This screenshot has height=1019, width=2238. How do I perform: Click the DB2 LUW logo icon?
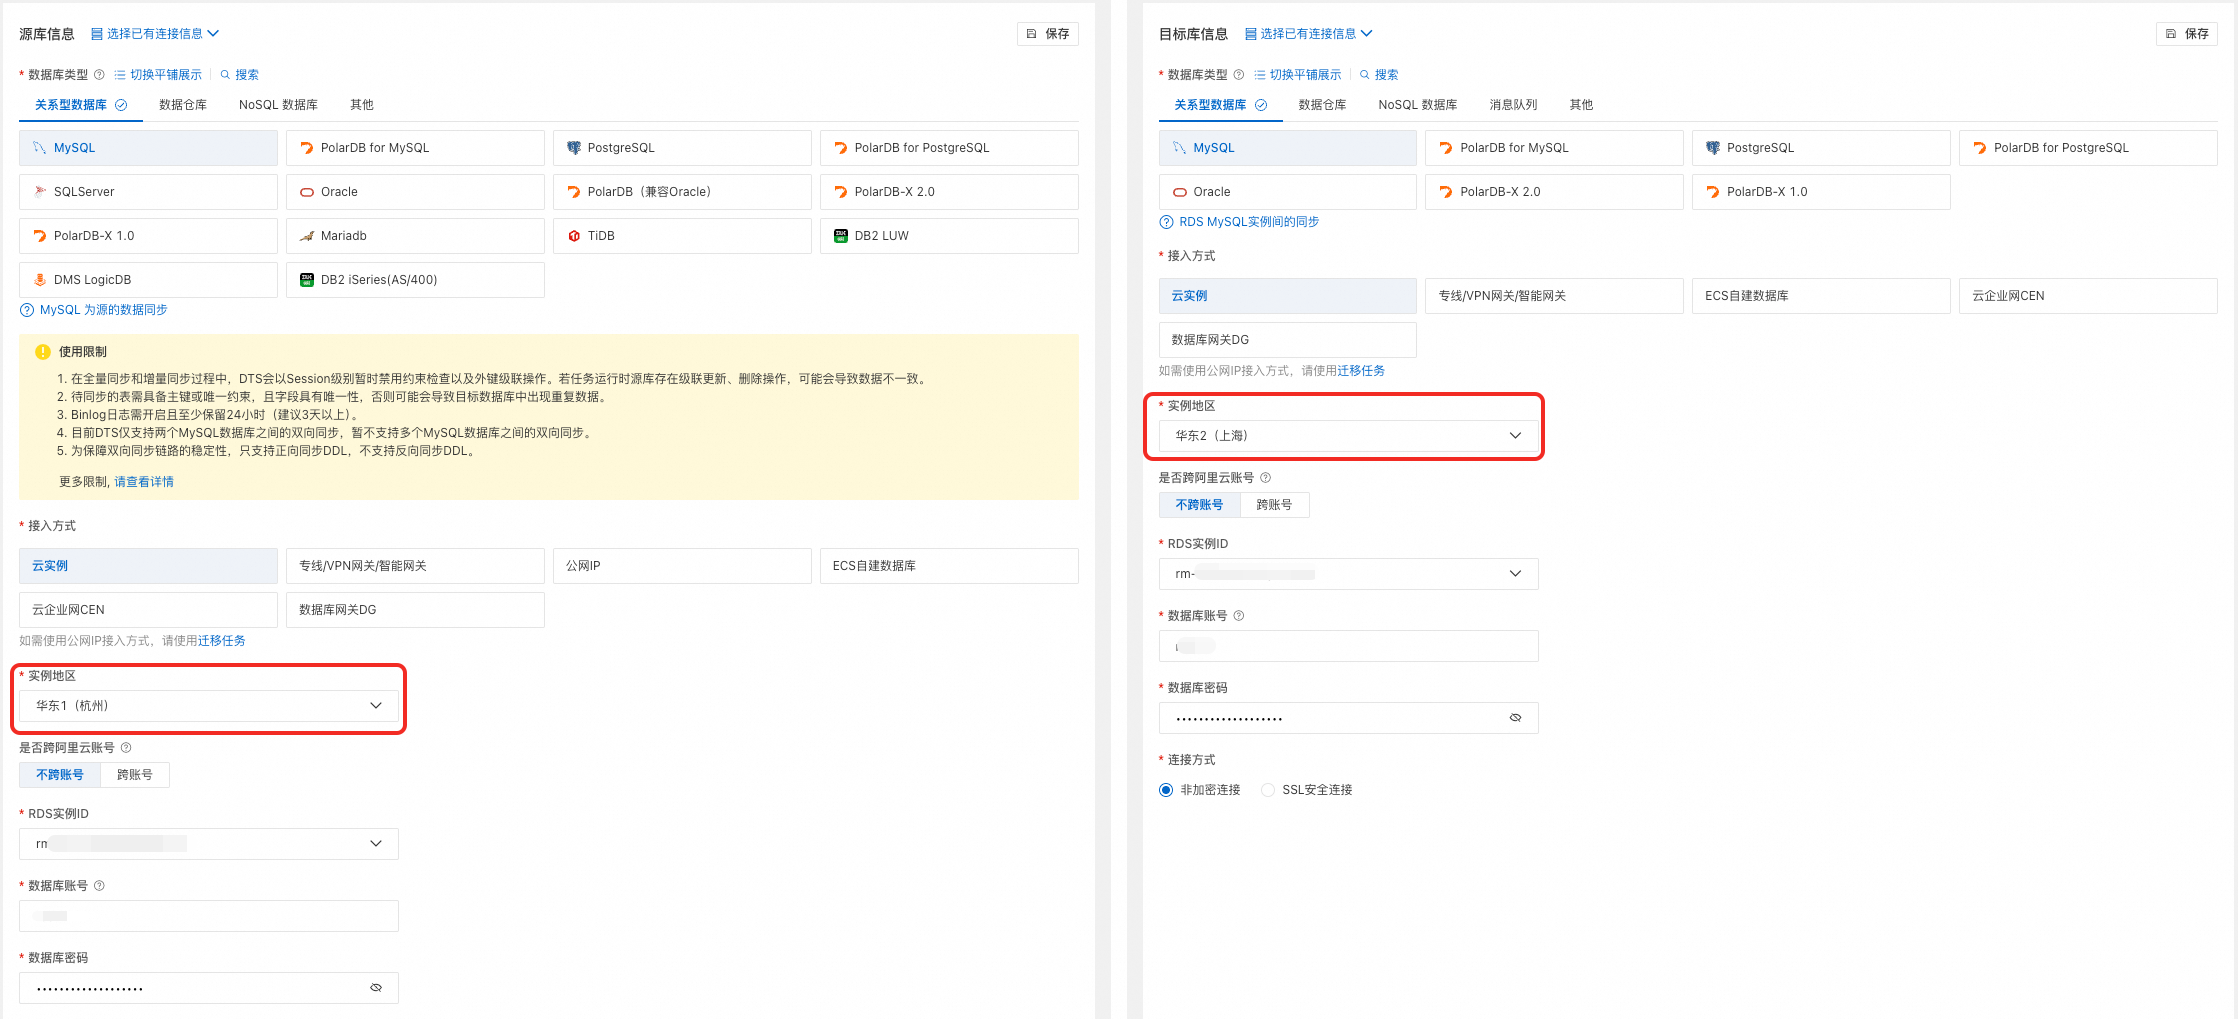tap(841, 236)
